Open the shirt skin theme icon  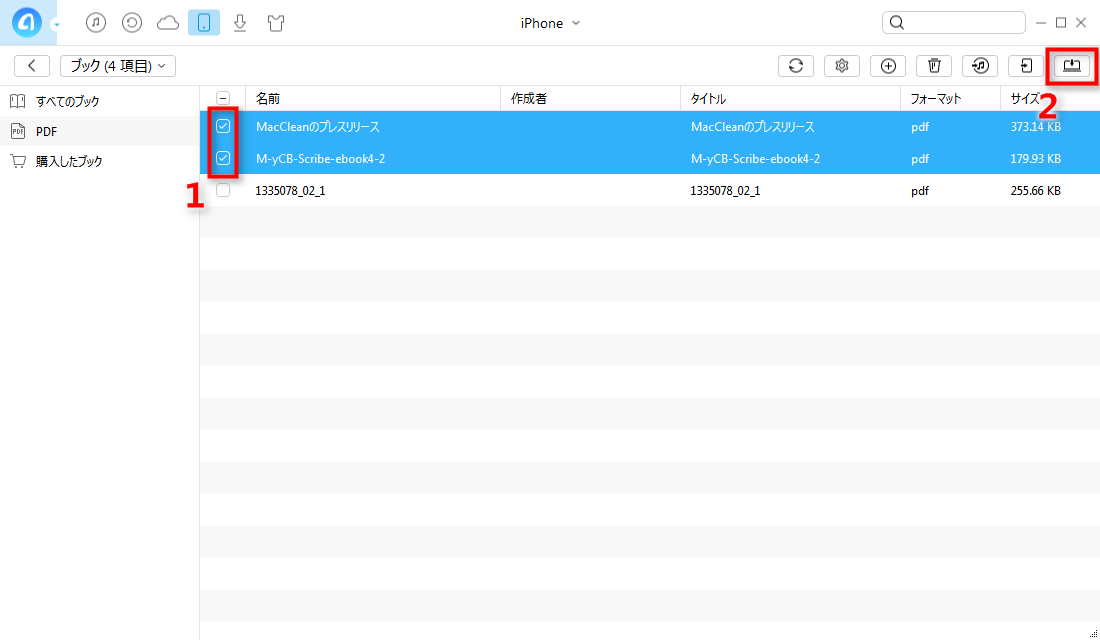(276, 22)
